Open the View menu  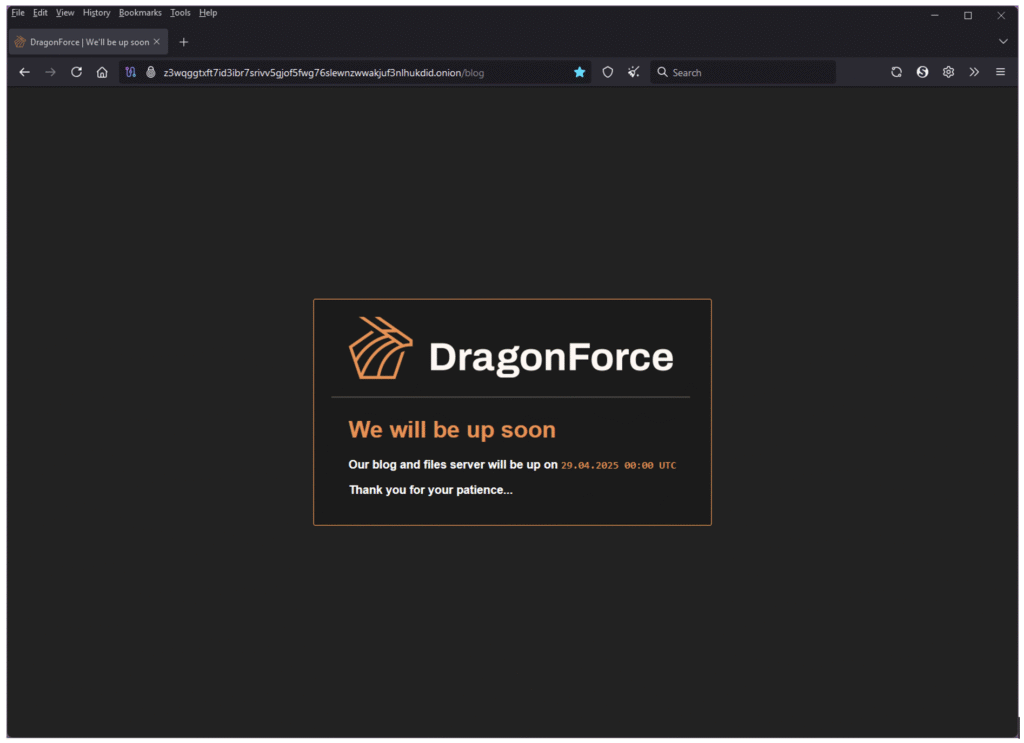tap(65, 12)
